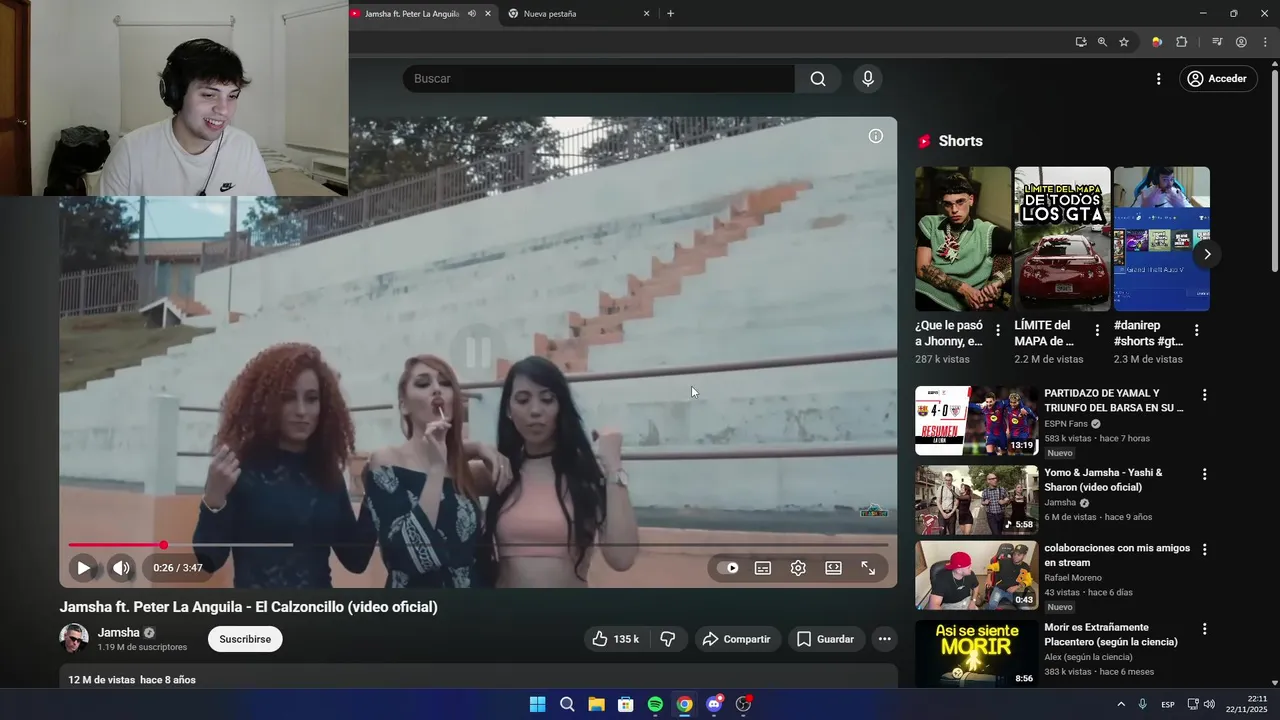The height and width of the screenshot is (720, 1280).
Task: Open options for Morir es Extrañamente Placentero
Action: tap(1204, 629)
